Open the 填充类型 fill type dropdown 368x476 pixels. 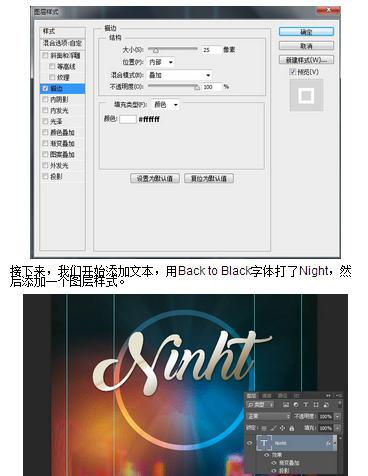tap(165, 105)
